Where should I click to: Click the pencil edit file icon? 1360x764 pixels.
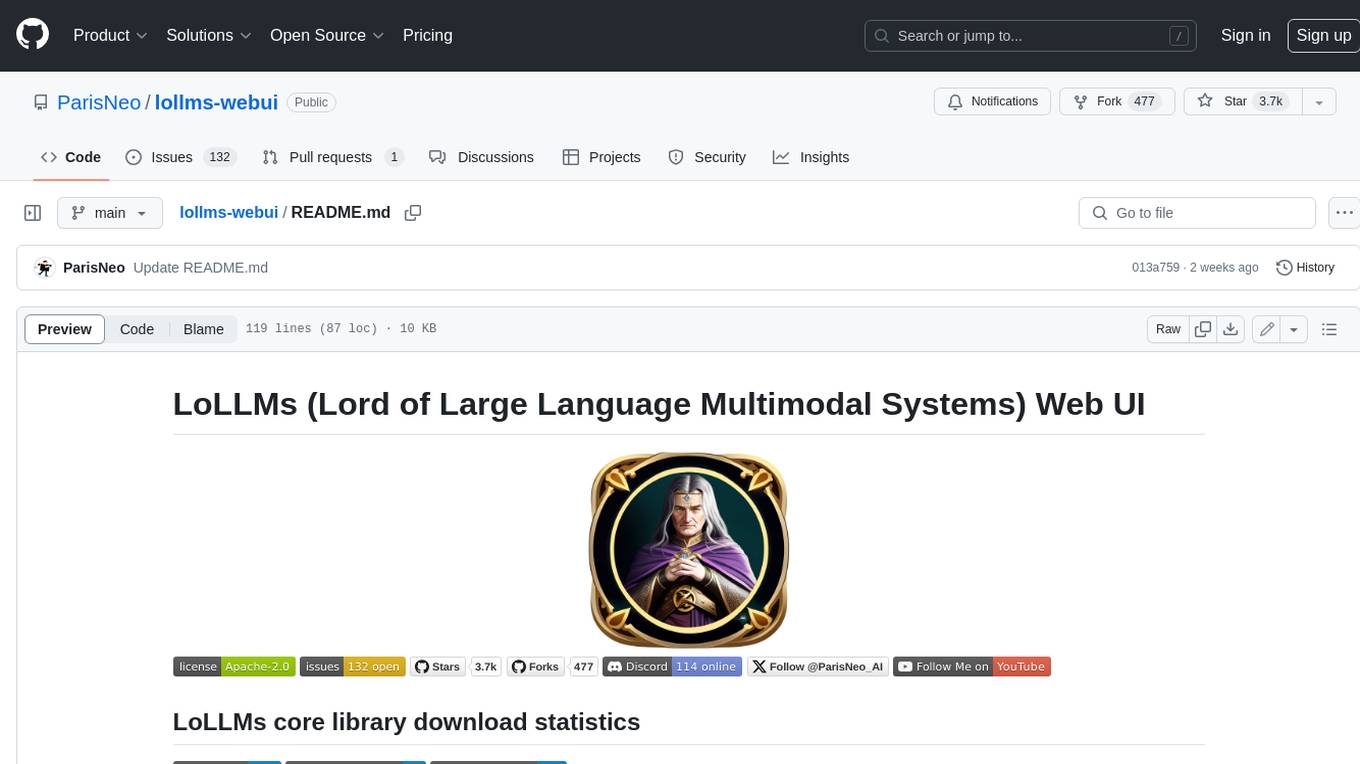[x=1267, y=329]
